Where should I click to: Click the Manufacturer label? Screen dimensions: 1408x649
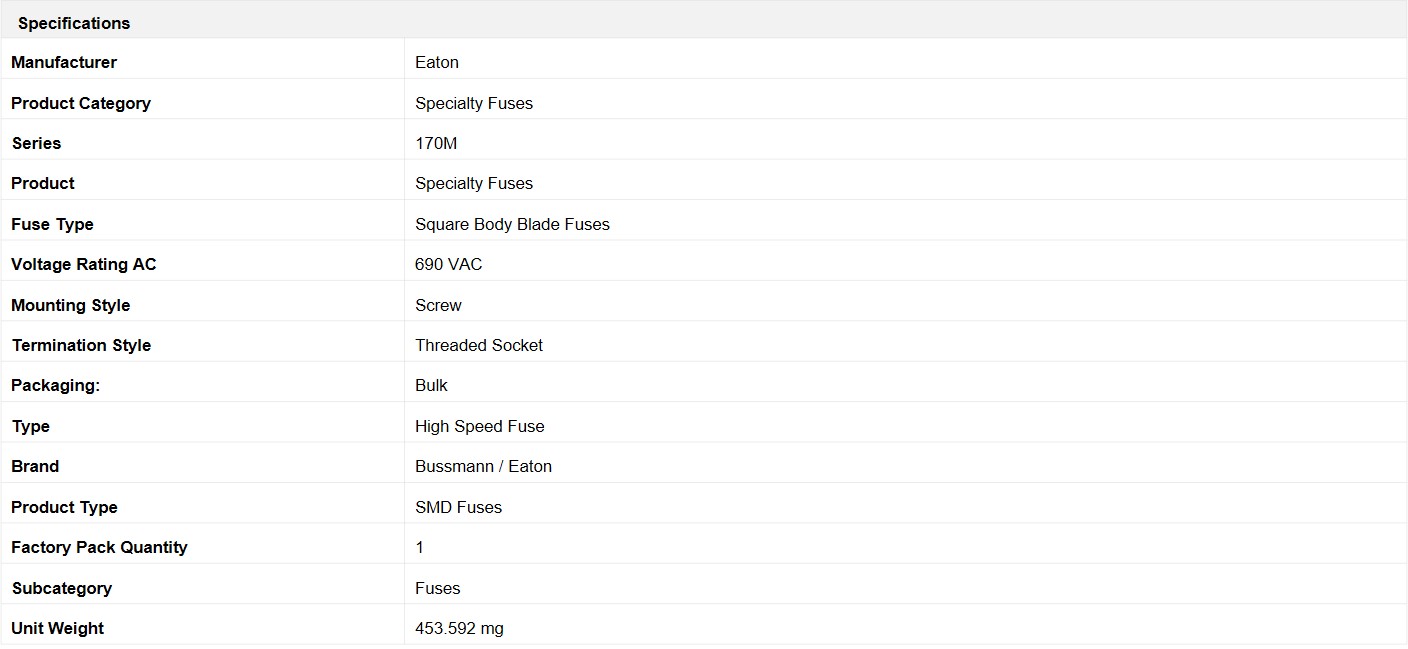point(64,62)
